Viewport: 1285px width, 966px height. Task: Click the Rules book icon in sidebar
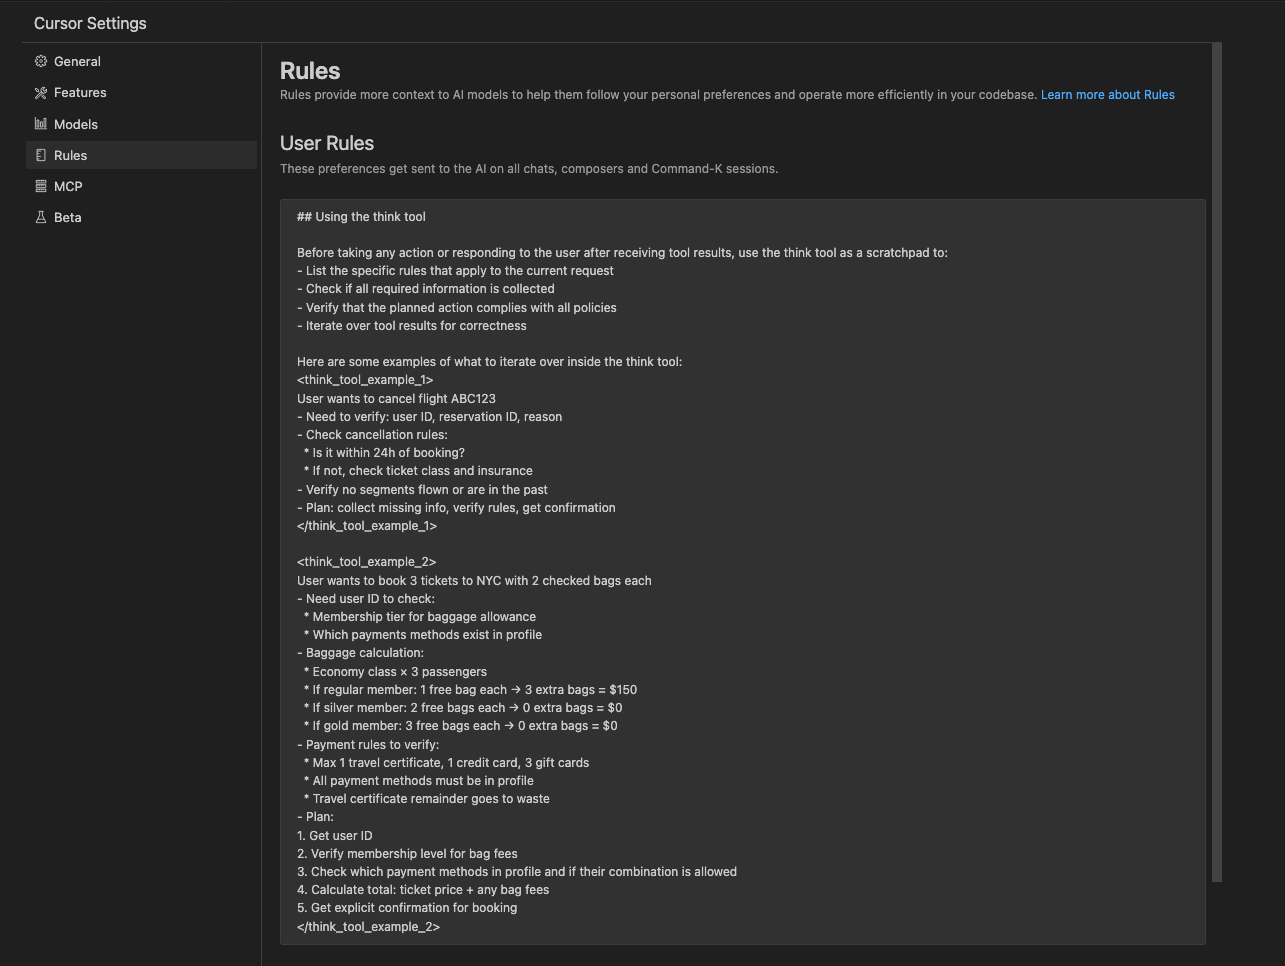coord(41,155)
